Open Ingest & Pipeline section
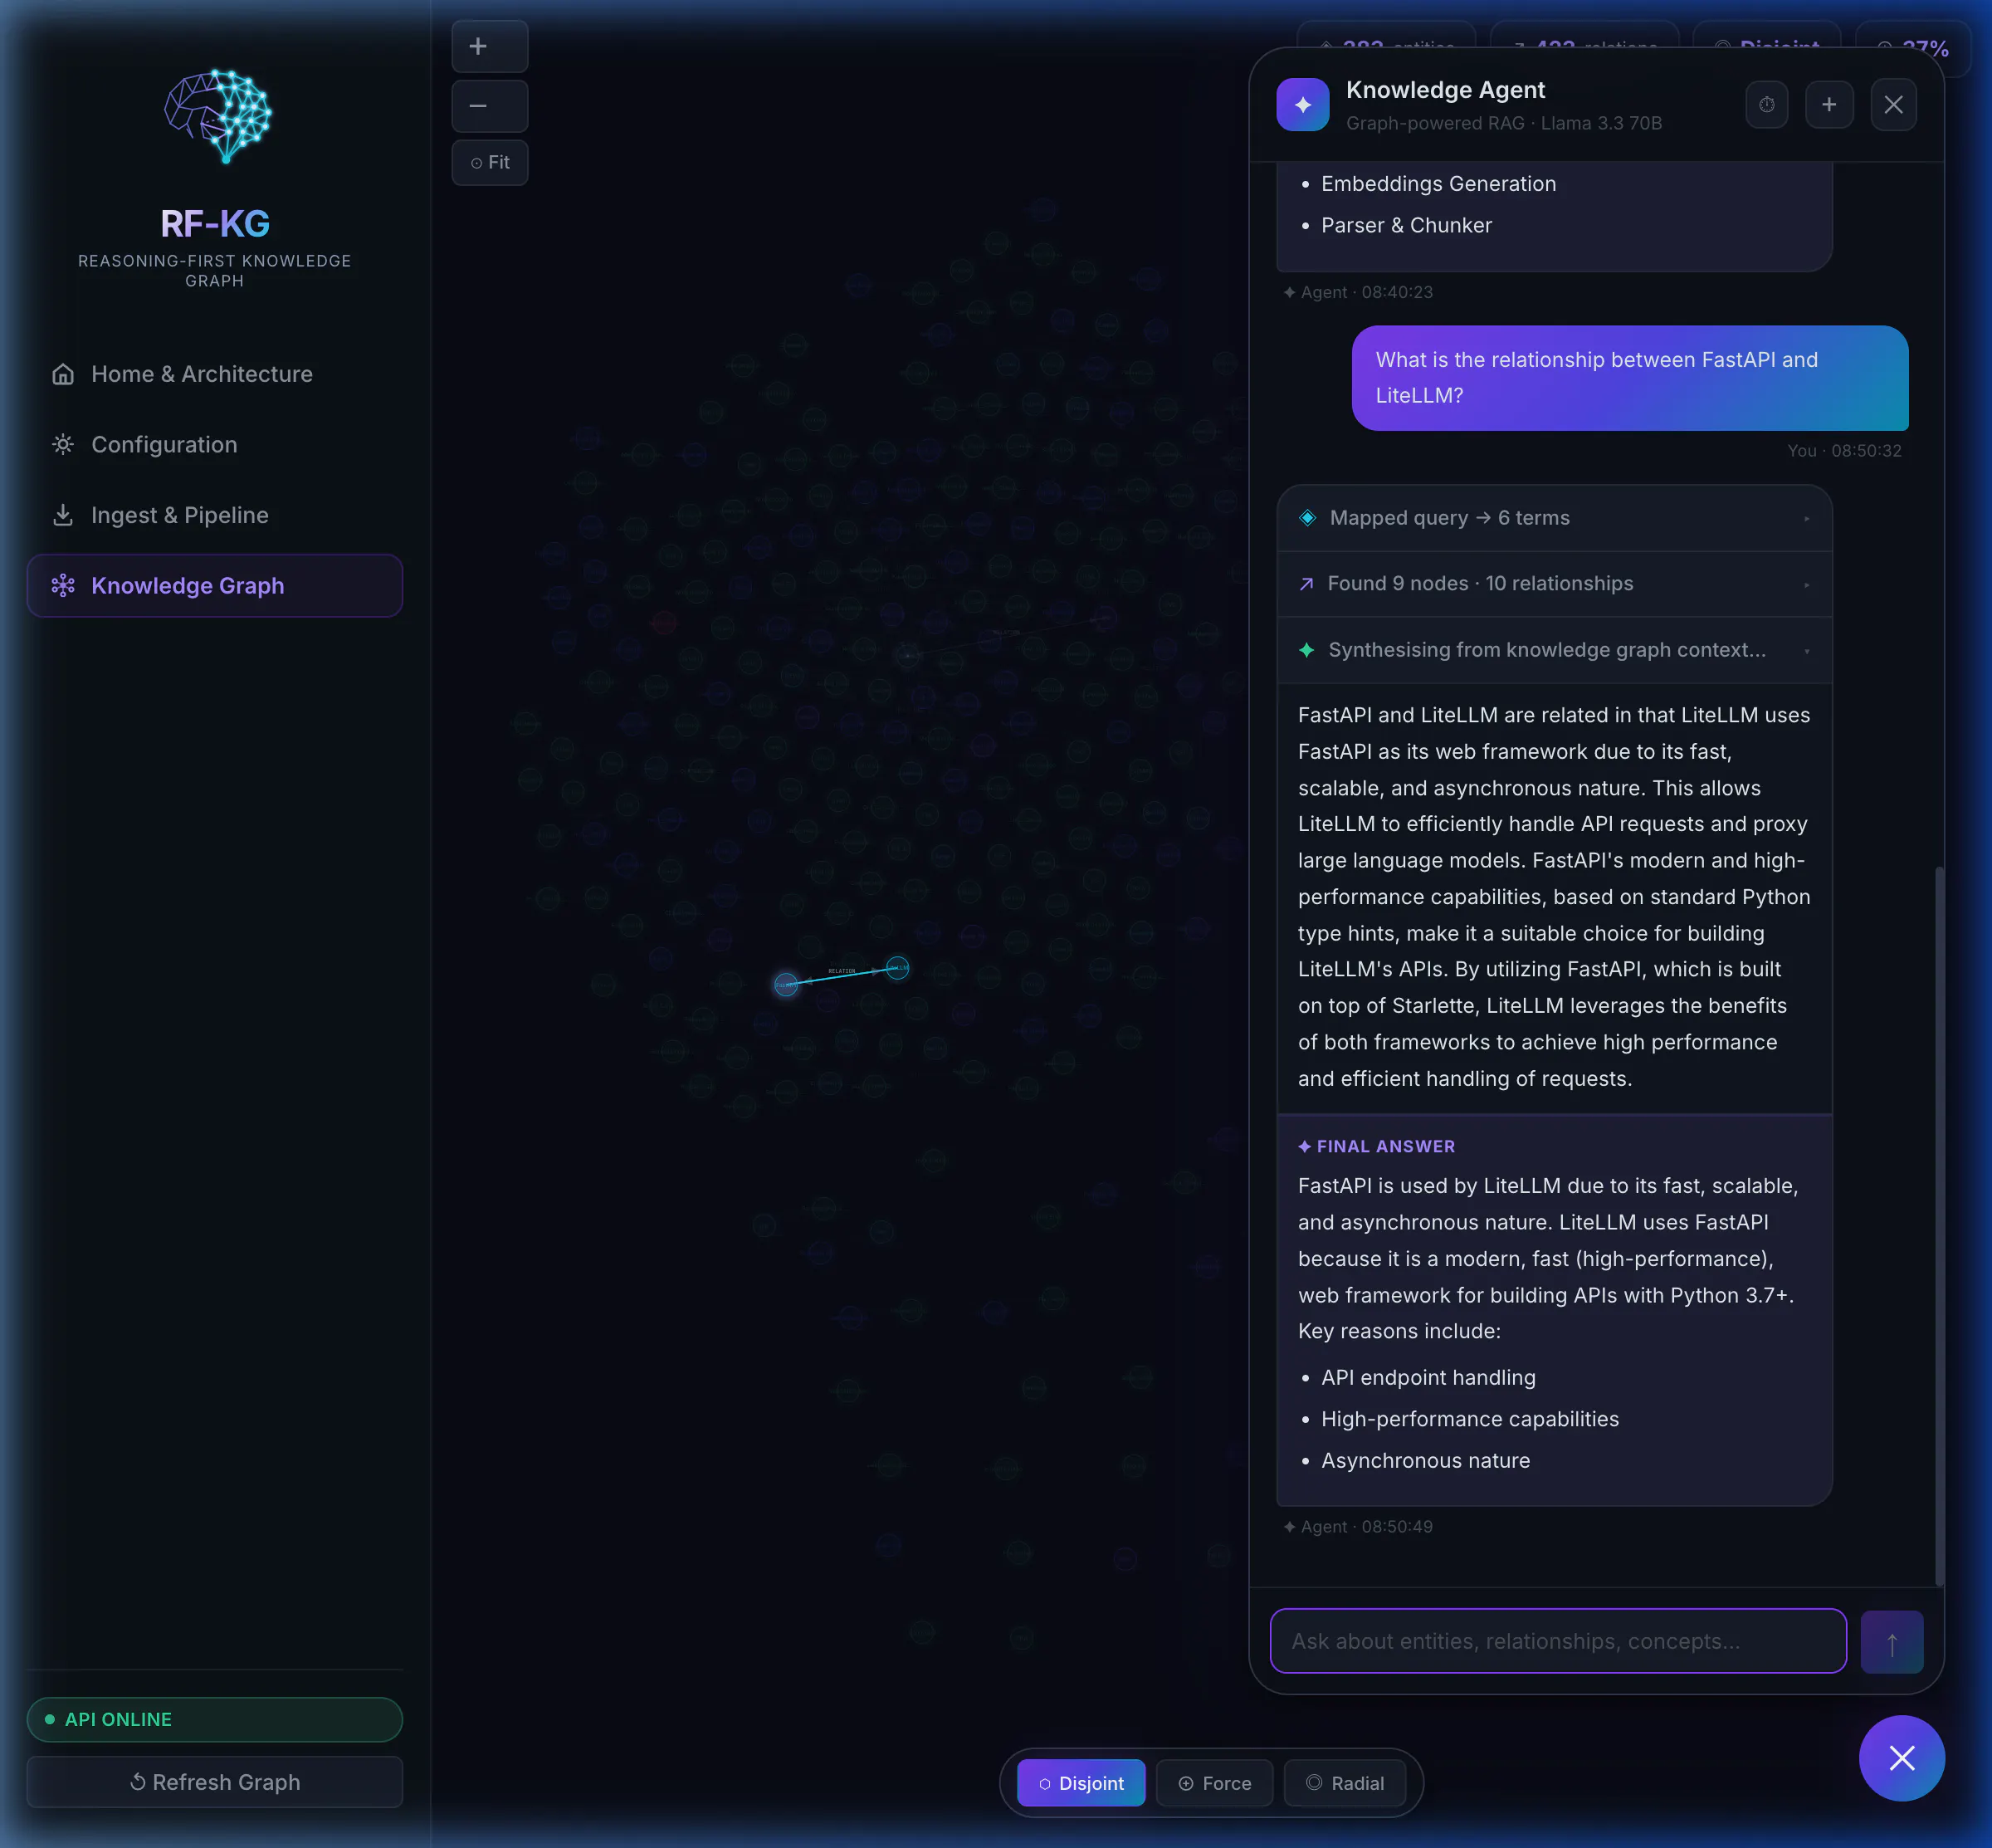 point(215,515)
